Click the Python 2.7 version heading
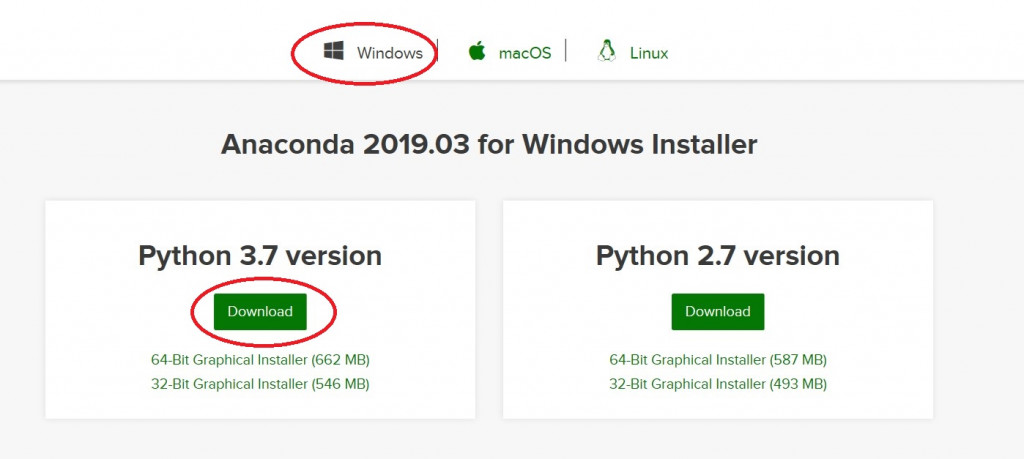Viewport: 1024px width, 459px height. pyautogui.click(x=718, y=256)
